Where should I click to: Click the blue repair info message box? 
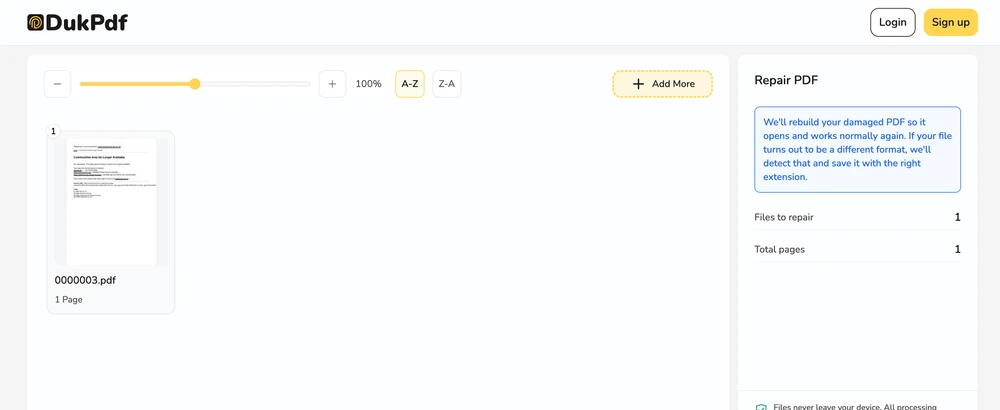[x=857, y=149]
